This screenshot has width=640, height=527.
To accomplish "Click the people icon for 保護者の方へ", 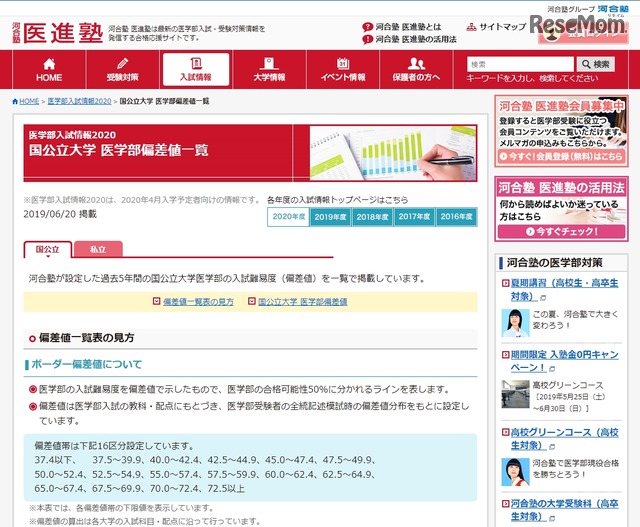I will 416,63.
